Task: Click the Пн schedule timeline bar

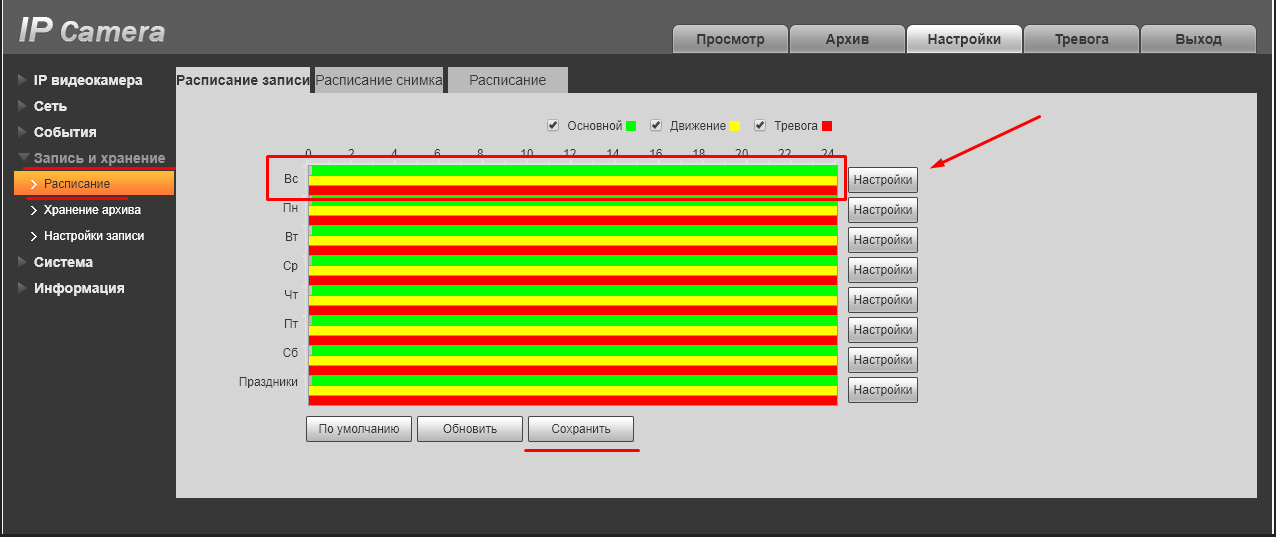Action: click(572, 210)
